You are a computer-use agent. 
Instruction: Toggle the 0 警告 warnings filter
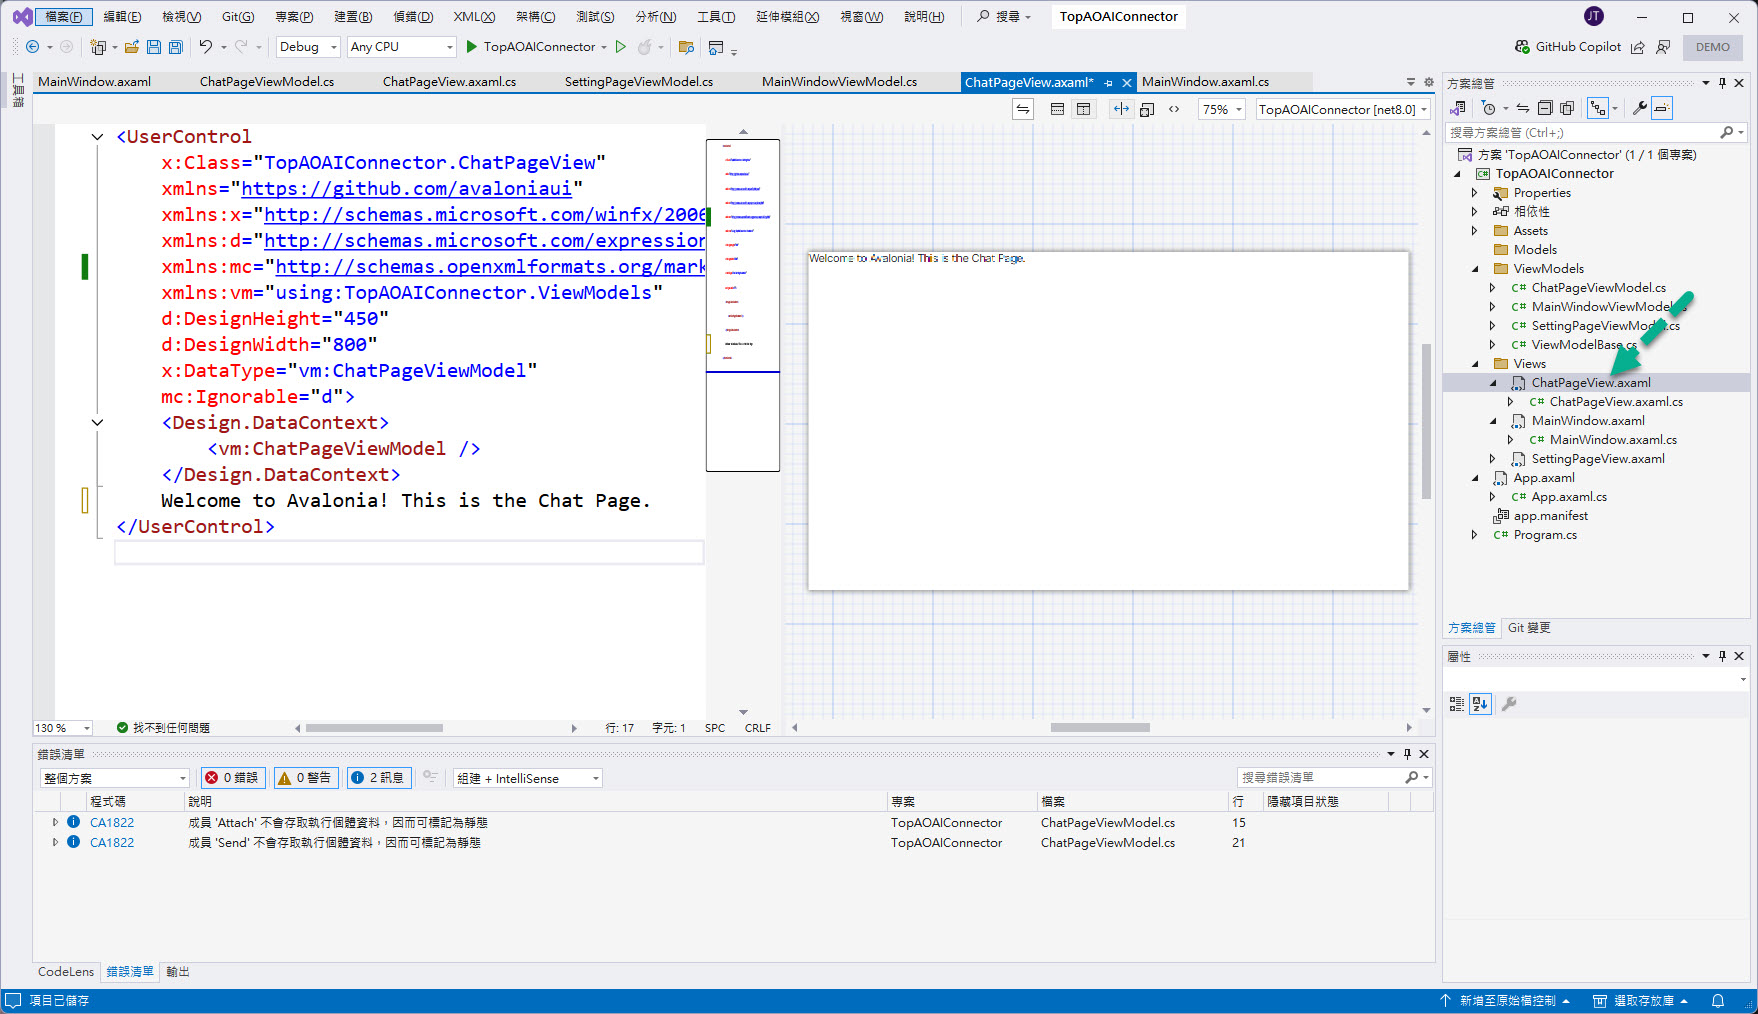pyautogui.click(x=305, y=778)
